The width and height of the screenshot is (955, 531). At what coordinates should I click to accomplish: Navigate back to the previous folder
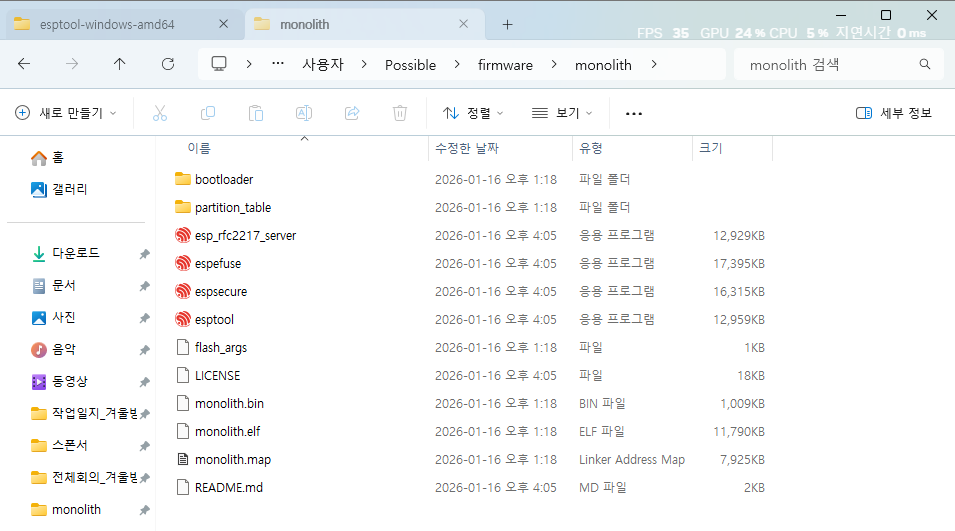point(24,64)
